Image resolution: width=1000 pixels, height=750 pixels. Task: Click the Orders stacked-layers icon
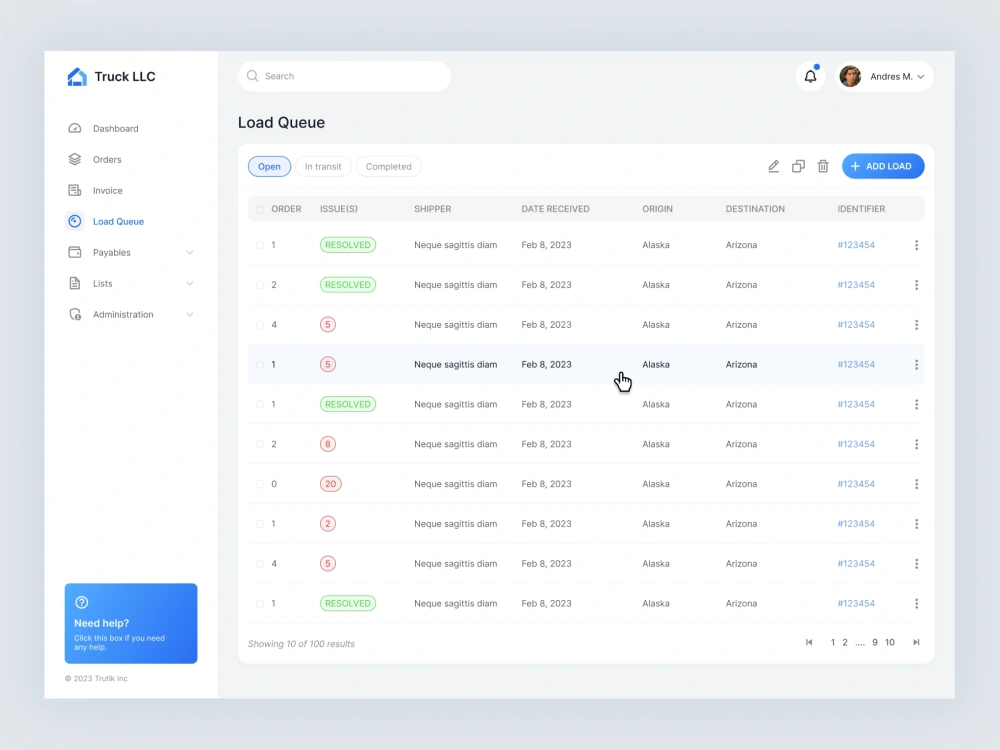[x=75, y=159]
